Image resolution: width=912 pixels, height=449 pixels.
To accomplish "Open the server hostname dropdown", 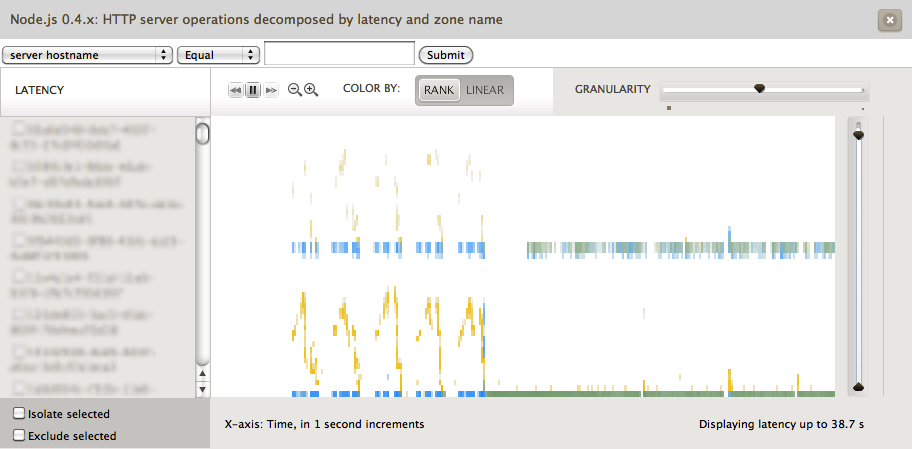I will coord(88,55).
